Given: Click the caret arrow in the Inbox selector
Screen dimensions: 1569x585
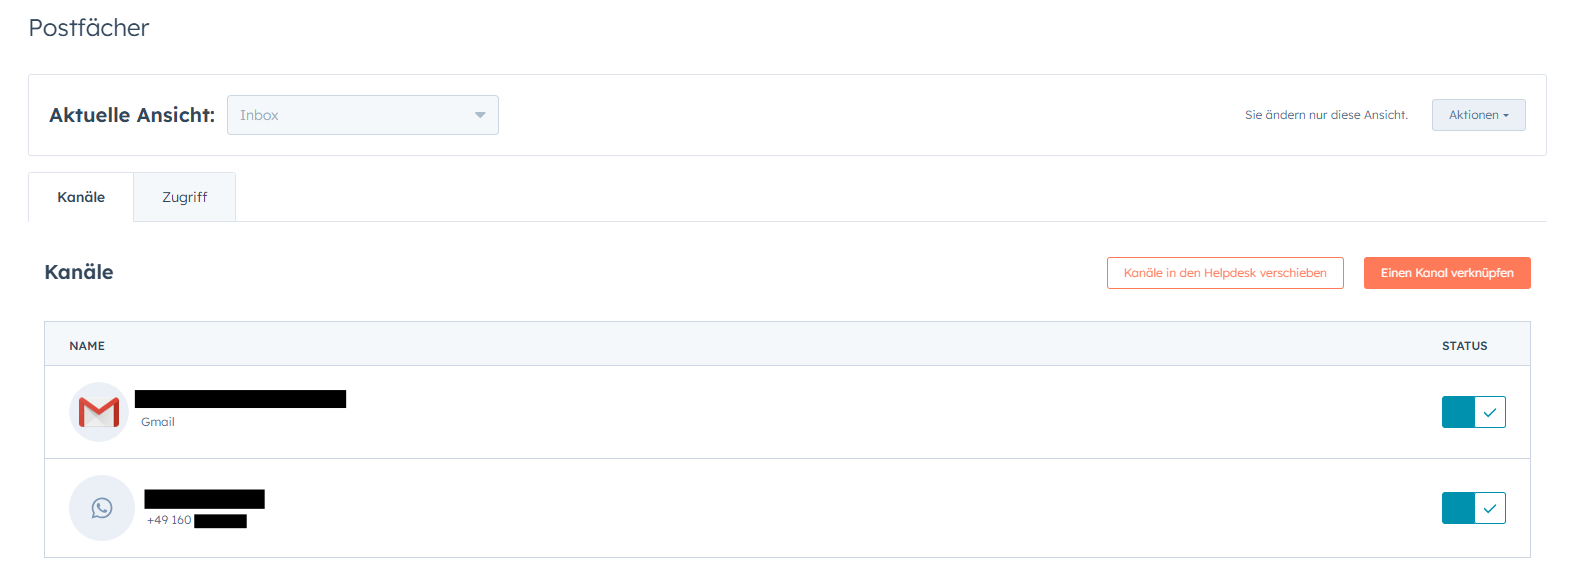Looking at the screenshot, I should tap(480, 115).
